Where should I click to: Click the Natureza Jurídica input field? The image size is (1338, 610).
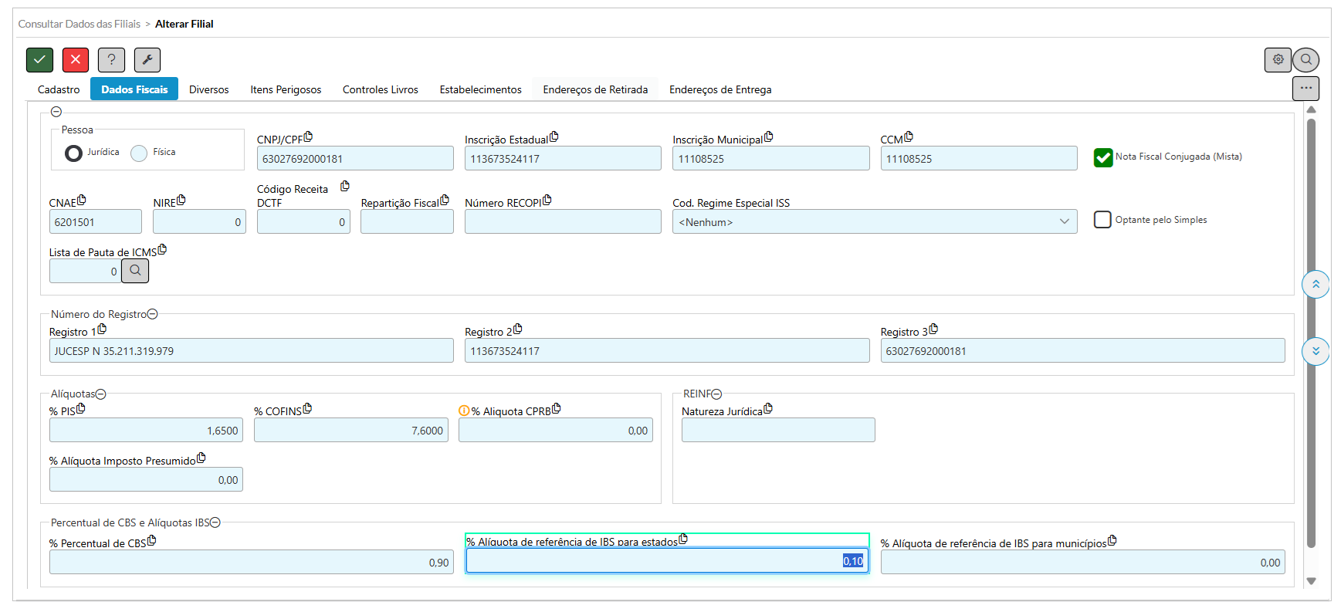(x=778, y=430)
